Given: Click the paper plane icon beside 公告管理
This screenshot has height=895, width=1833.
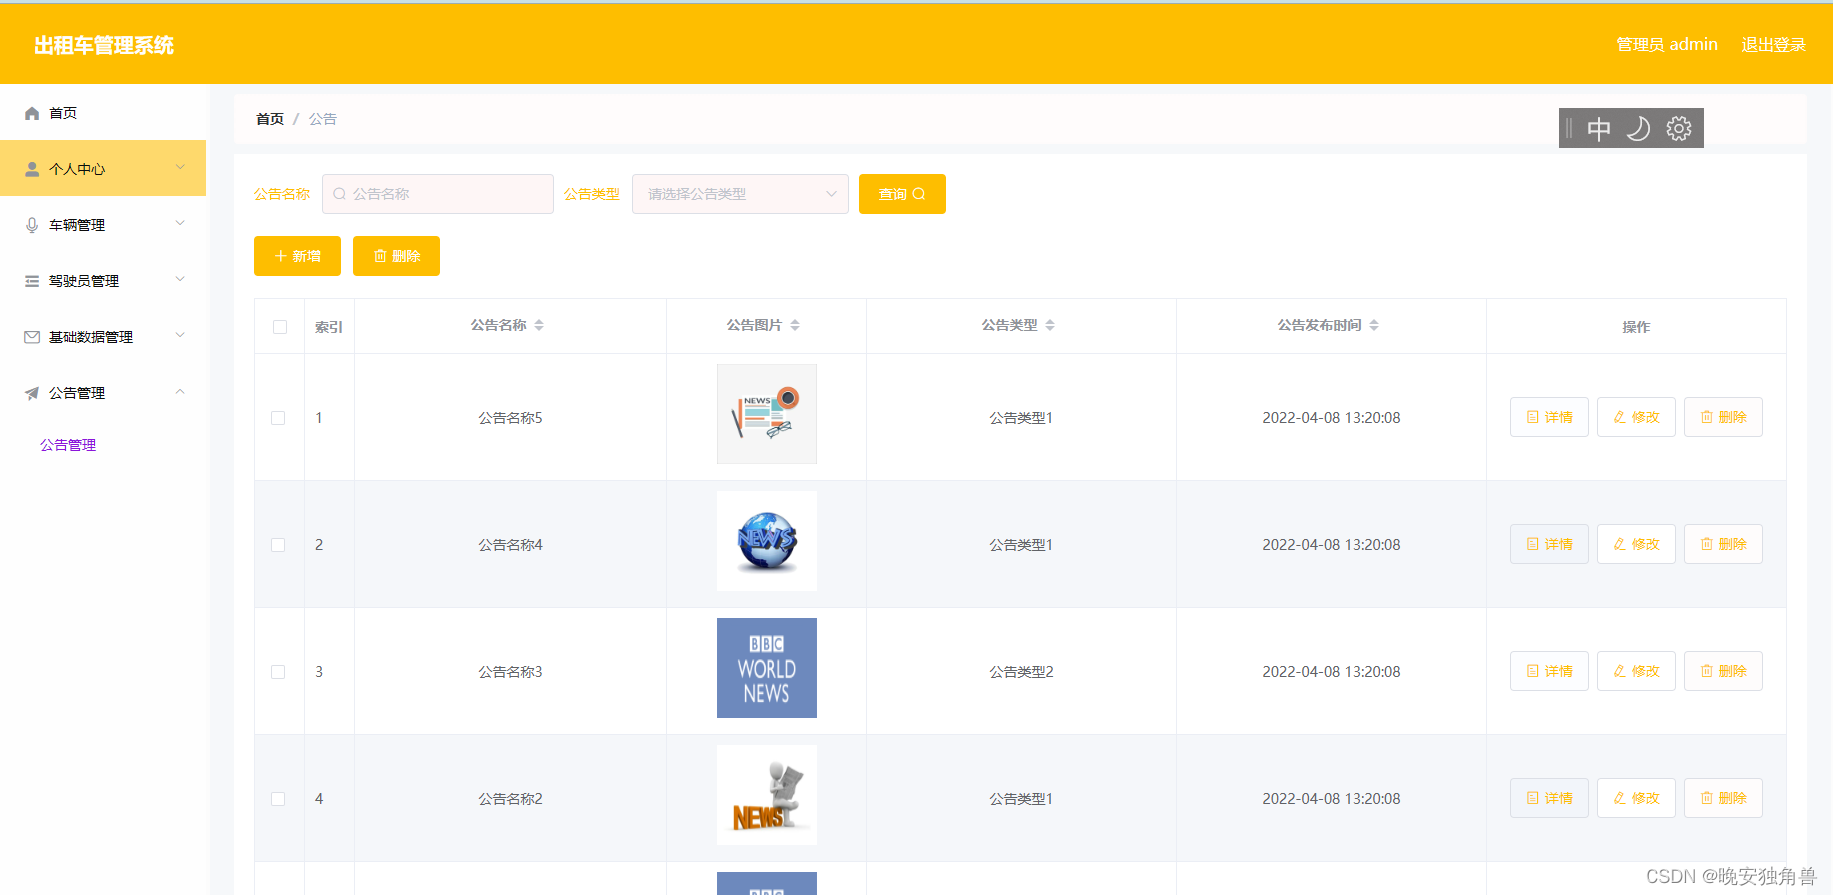Looking at the screenshot, I should click(32, 393).
